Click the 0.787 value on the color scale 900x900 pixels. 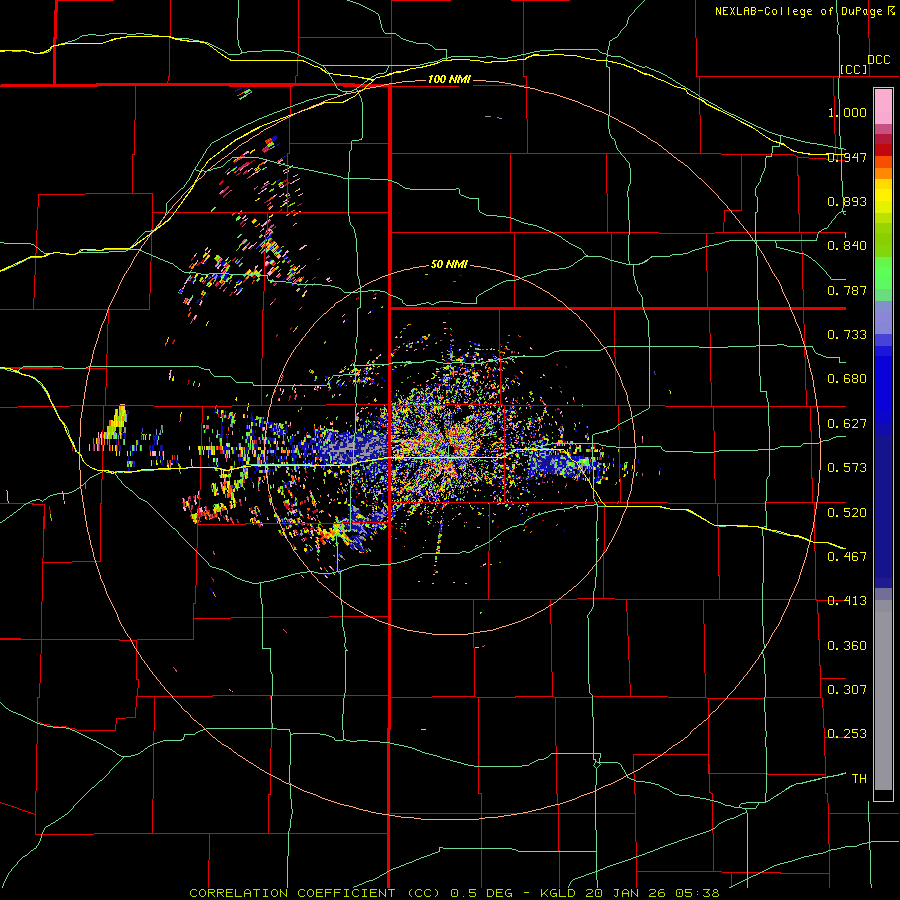pos(847,290)
